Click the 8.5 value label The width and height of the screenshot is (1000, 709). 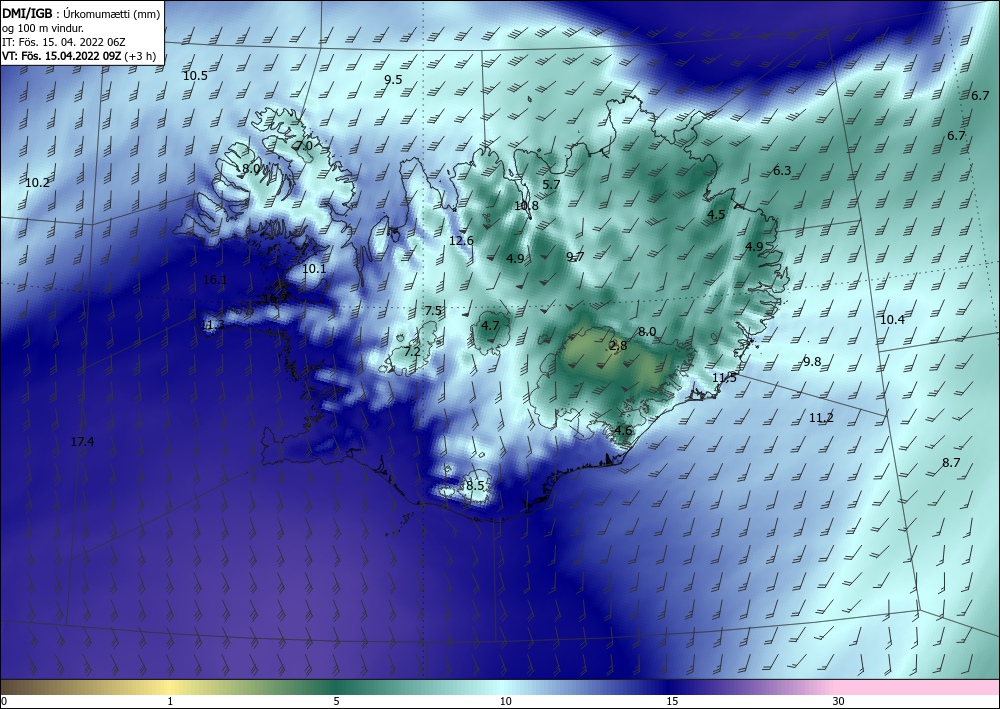[x=475, y=485]
